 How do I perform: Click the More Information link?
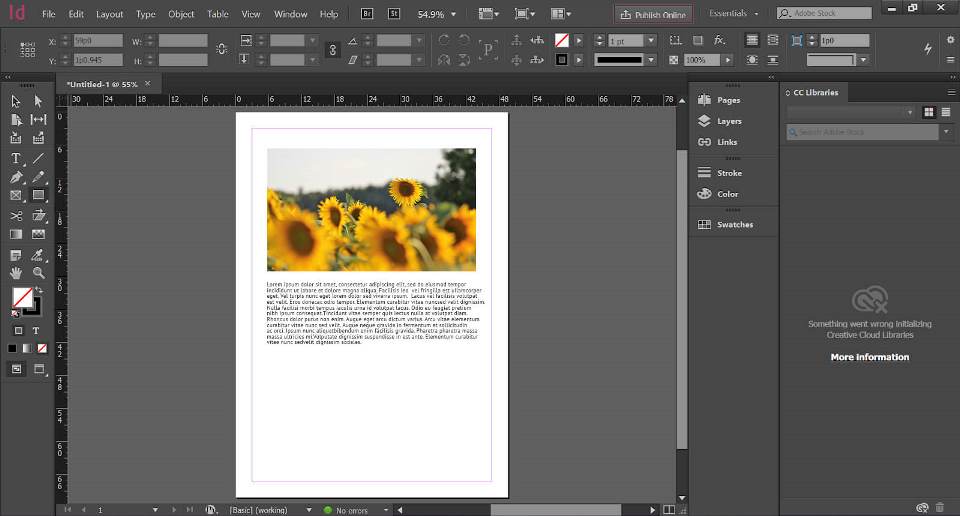pos(869,357)
